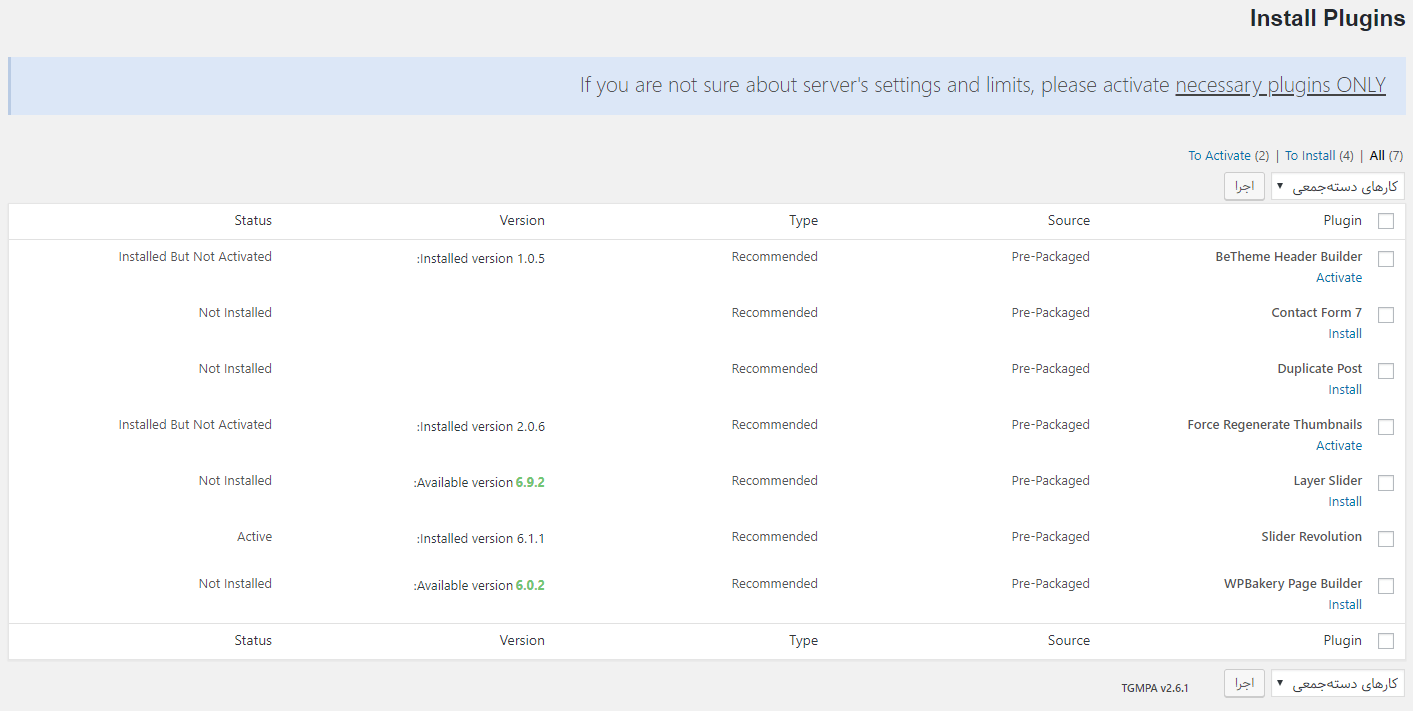Click the Version column header at top
Viewport: 1413px width, 711px height.
522,221
